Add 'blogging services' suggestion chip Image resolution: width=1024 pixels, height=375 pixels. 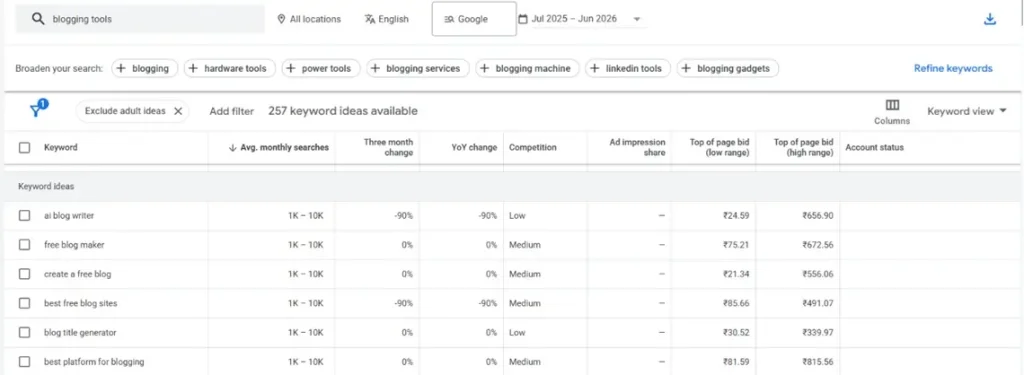coord(418,69)
